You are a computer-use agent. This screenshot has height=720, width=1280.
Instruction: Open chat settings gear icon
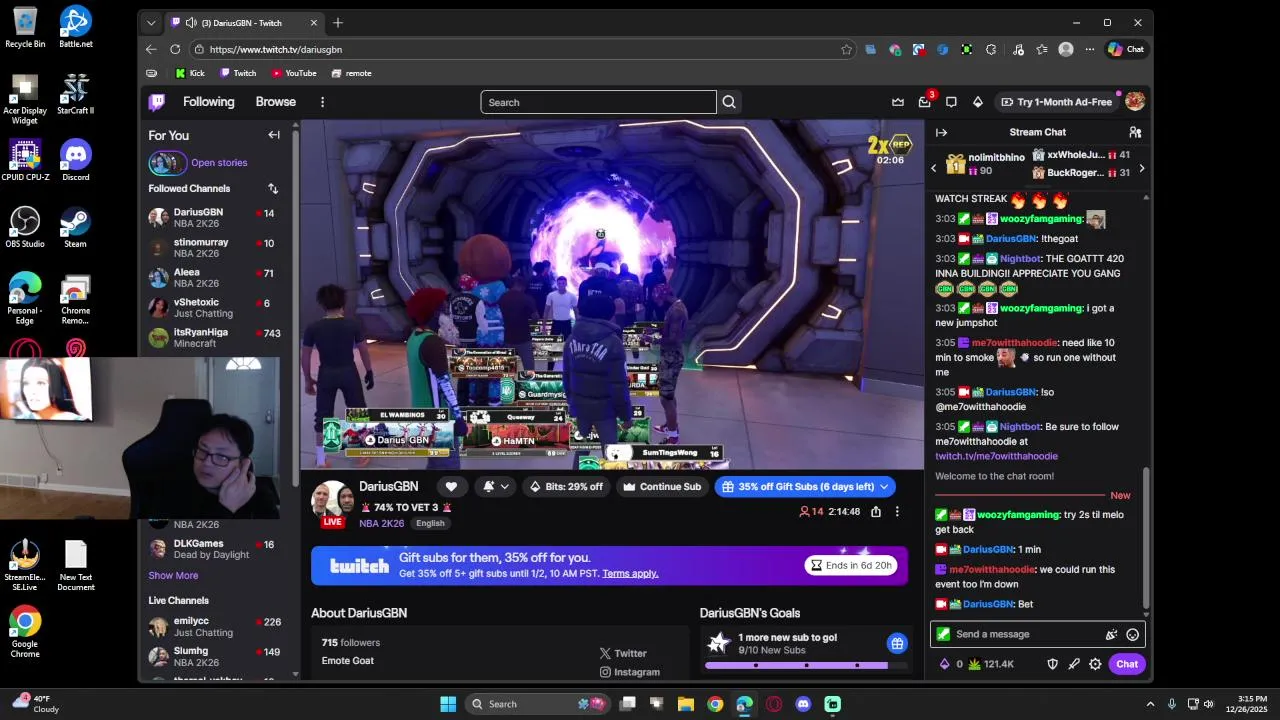[x=1095, y=664]
